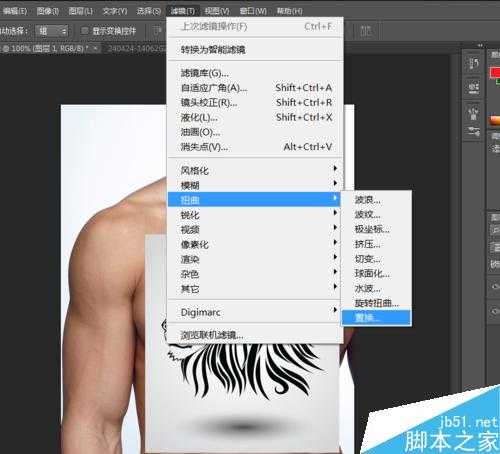Select 挤压... pinch filter
Screen dimensions: 500x454
pos(377,244)
